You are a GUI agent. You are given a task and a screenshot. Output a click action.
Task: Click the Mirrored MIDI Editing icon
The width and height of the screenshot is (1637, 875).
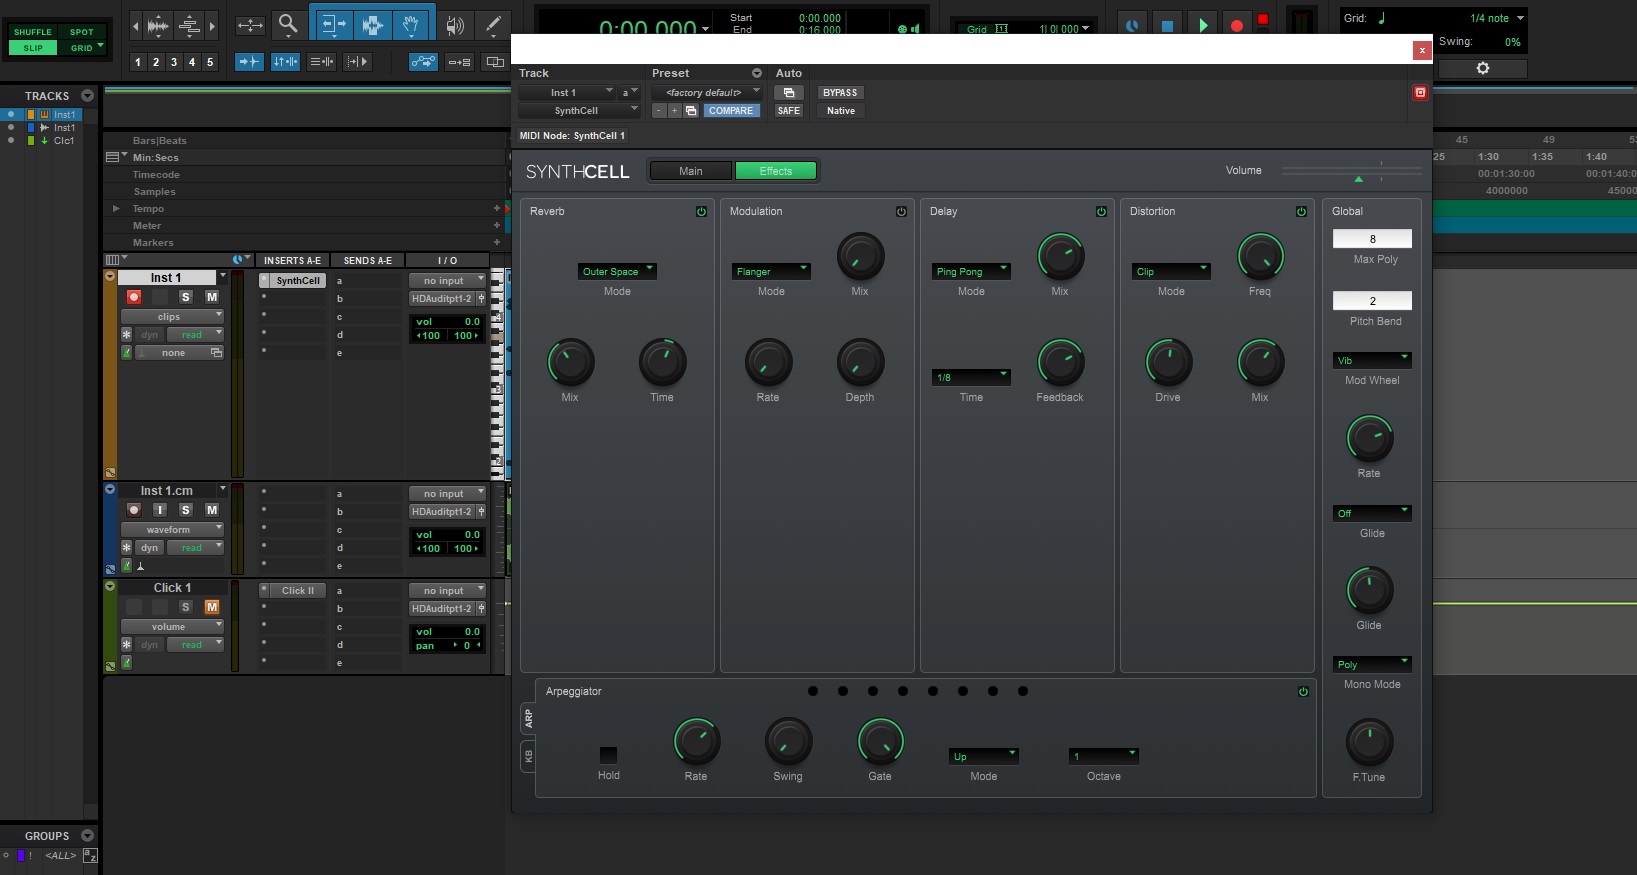coord(459,62)
